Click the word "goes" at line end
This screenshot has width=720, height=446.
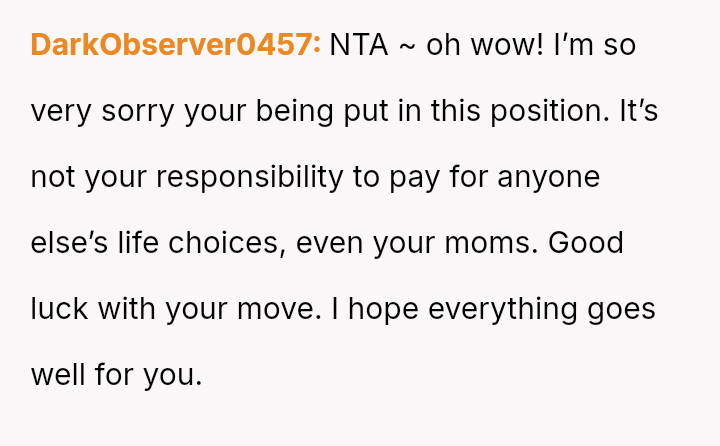coord(623,309)
